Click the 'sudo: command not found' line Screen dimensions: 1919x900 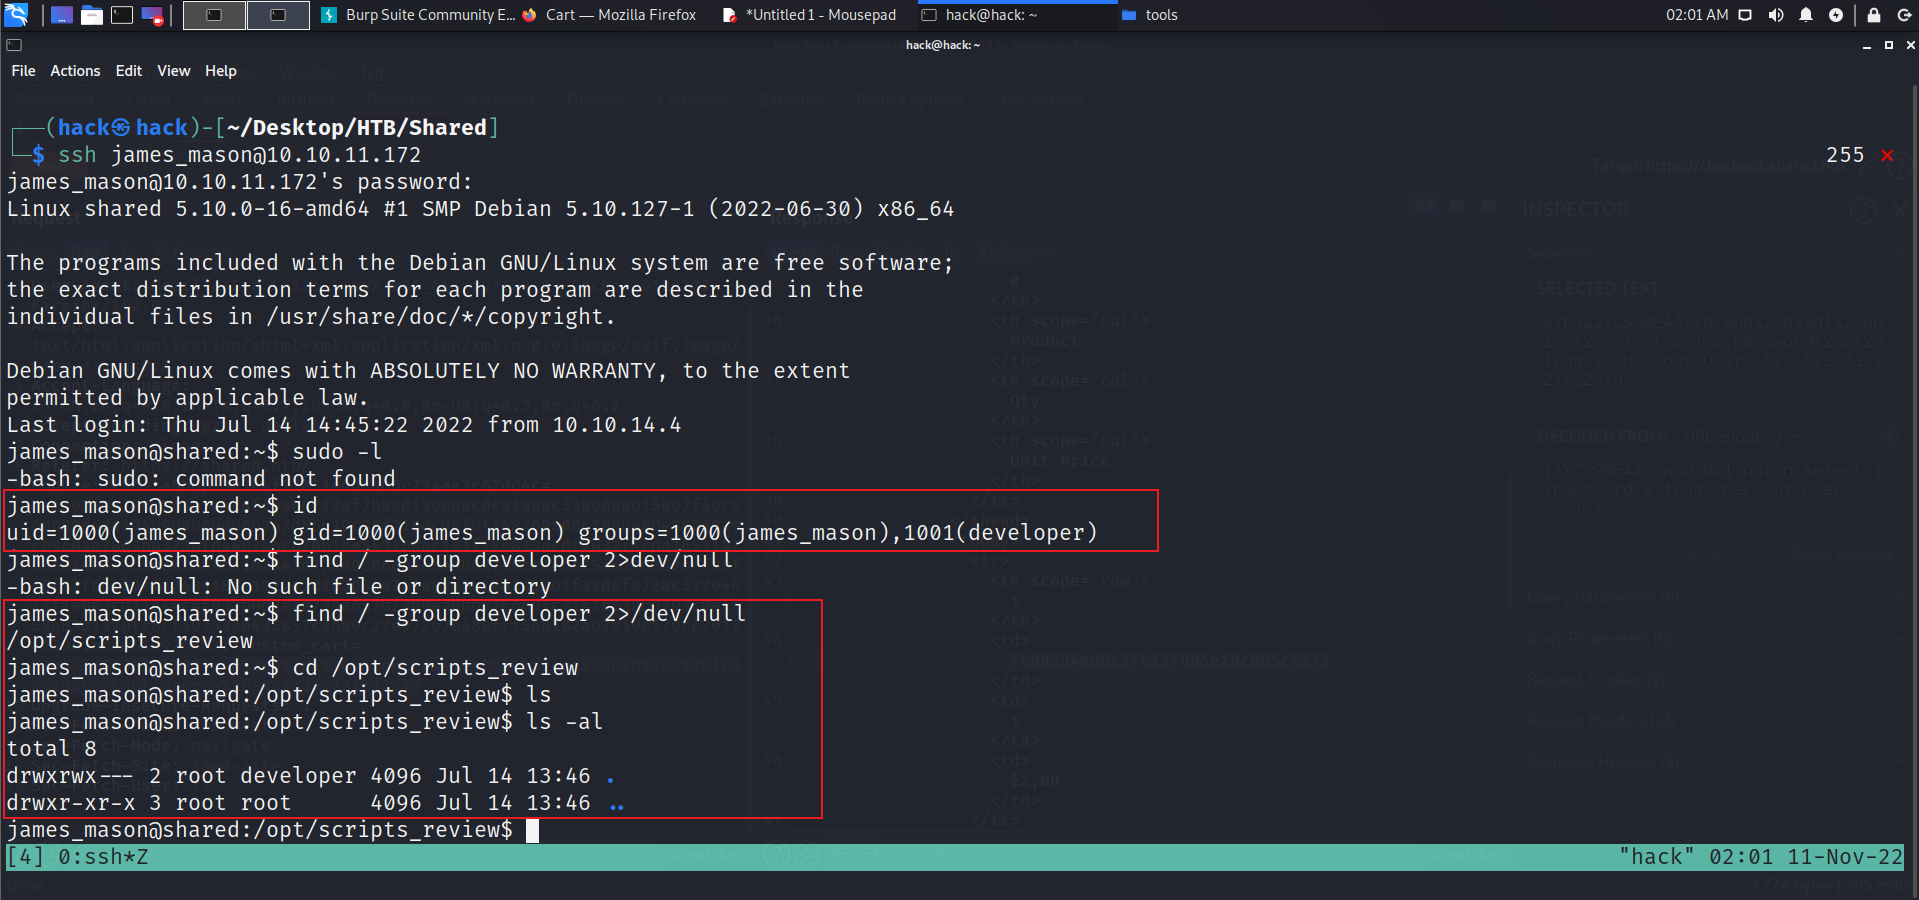201,479
